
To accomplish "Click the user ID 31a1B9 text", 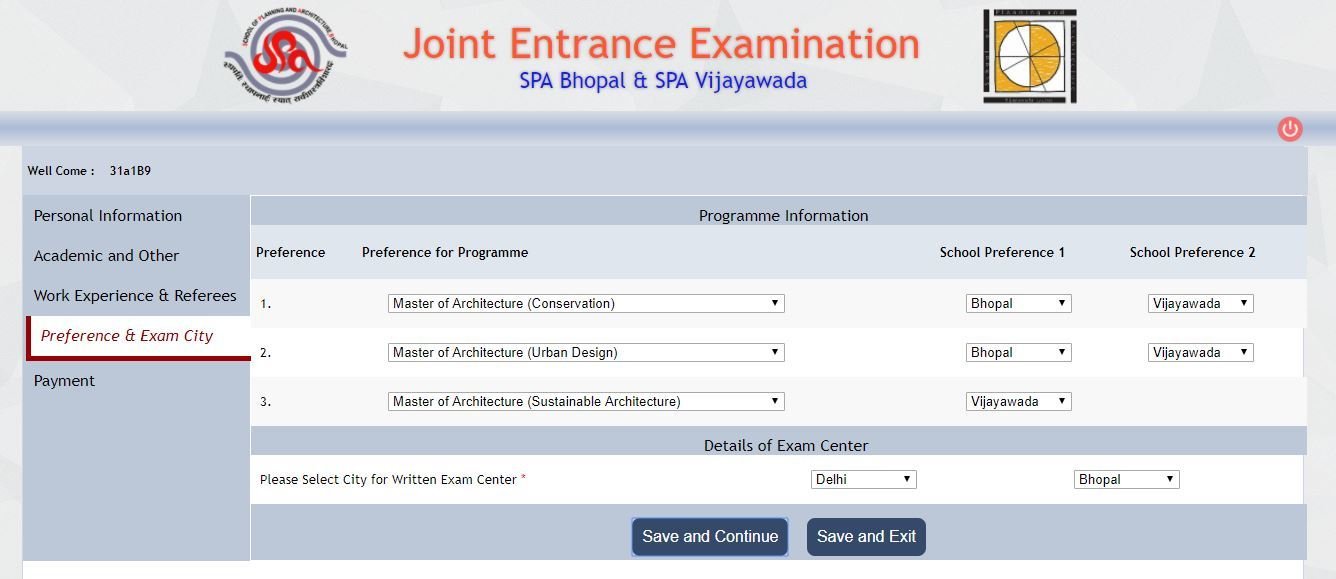I will 130,171.
